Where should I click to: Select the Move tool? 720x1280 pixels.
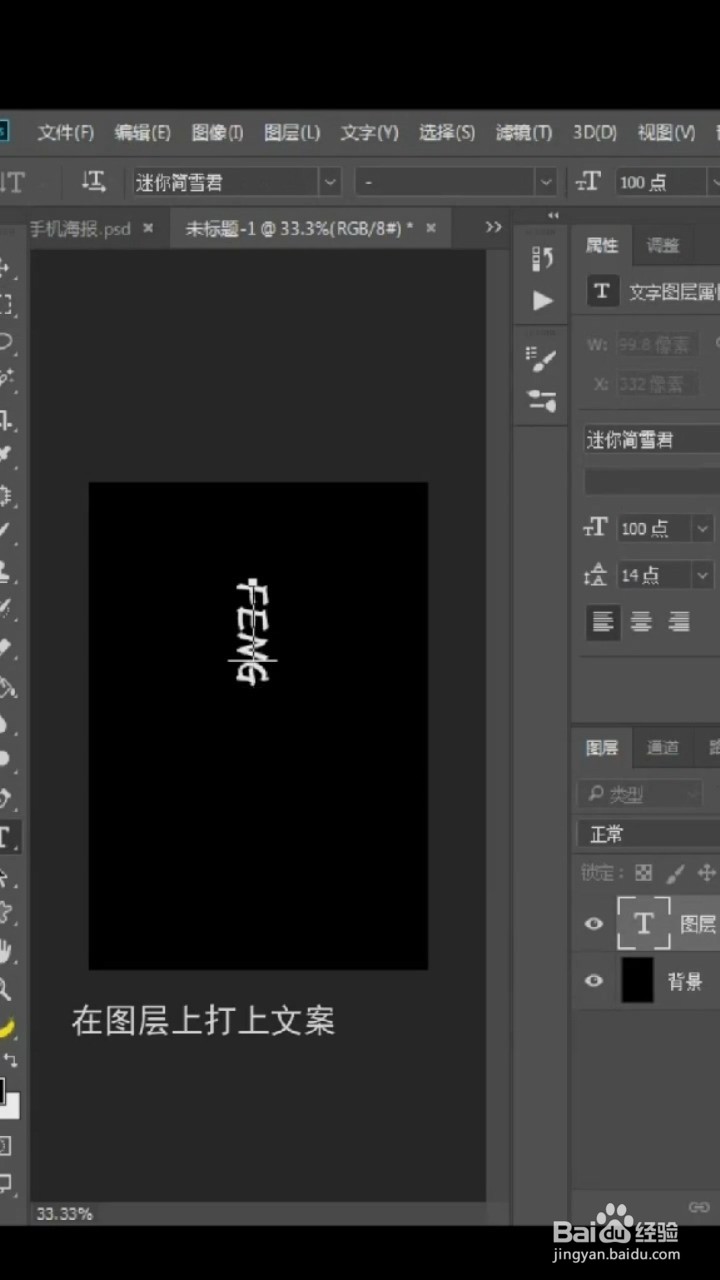point(5,268)
